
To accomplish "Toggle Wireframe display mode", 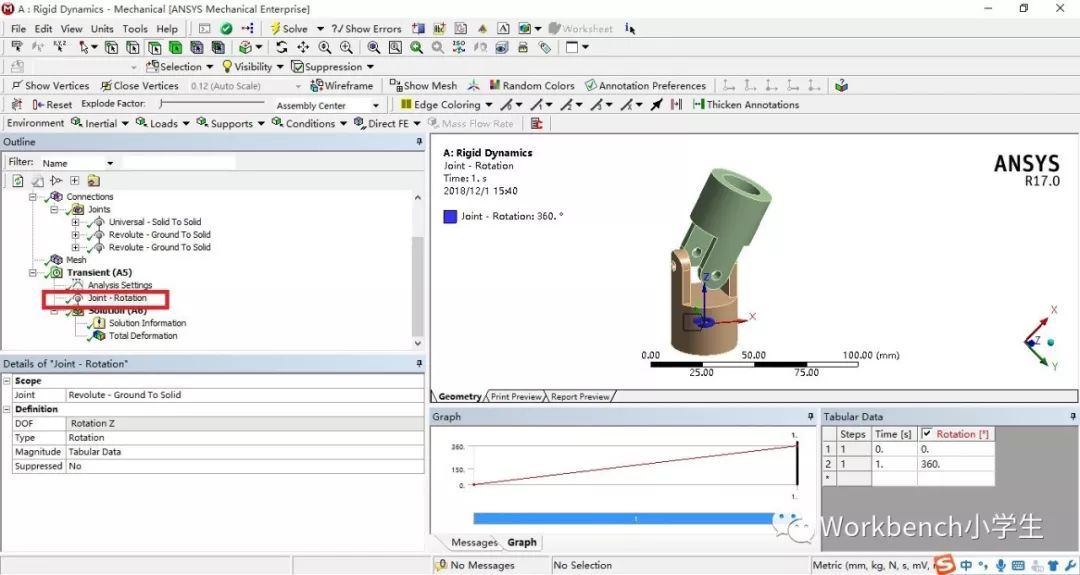I will [x=342, y=85].
